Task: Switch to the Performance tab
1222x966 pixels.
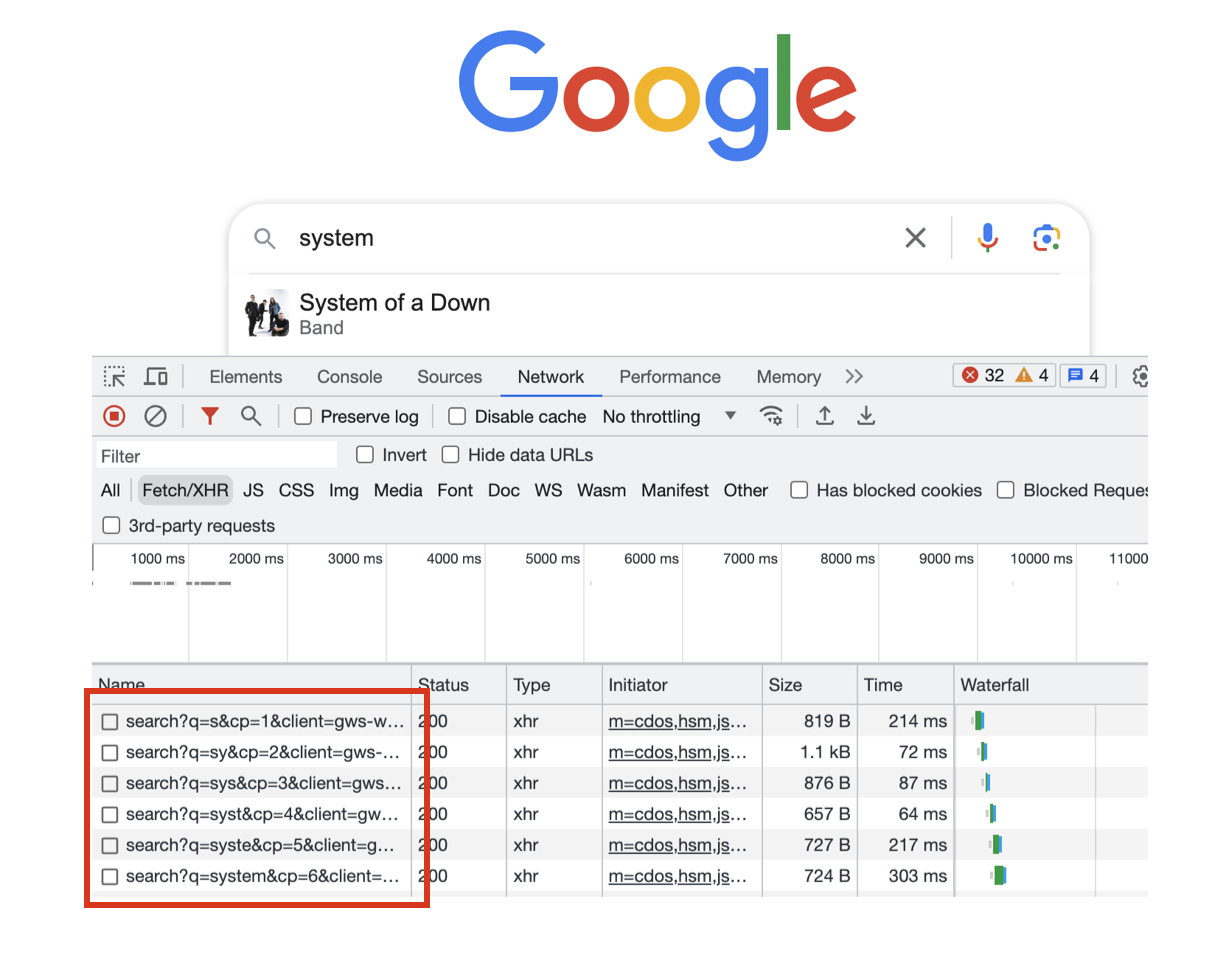Action: click(x=670, y=377)
